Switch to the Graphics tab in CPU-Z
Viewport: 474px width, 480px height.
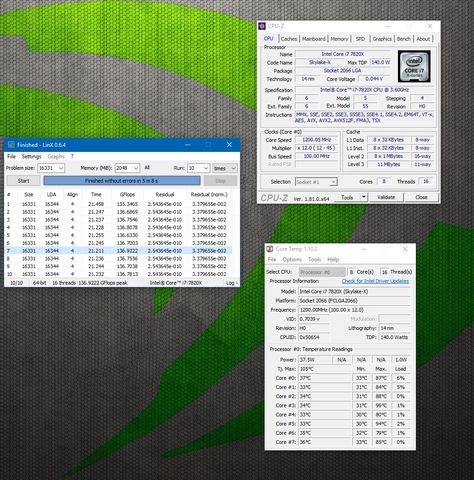coord(382,39)
